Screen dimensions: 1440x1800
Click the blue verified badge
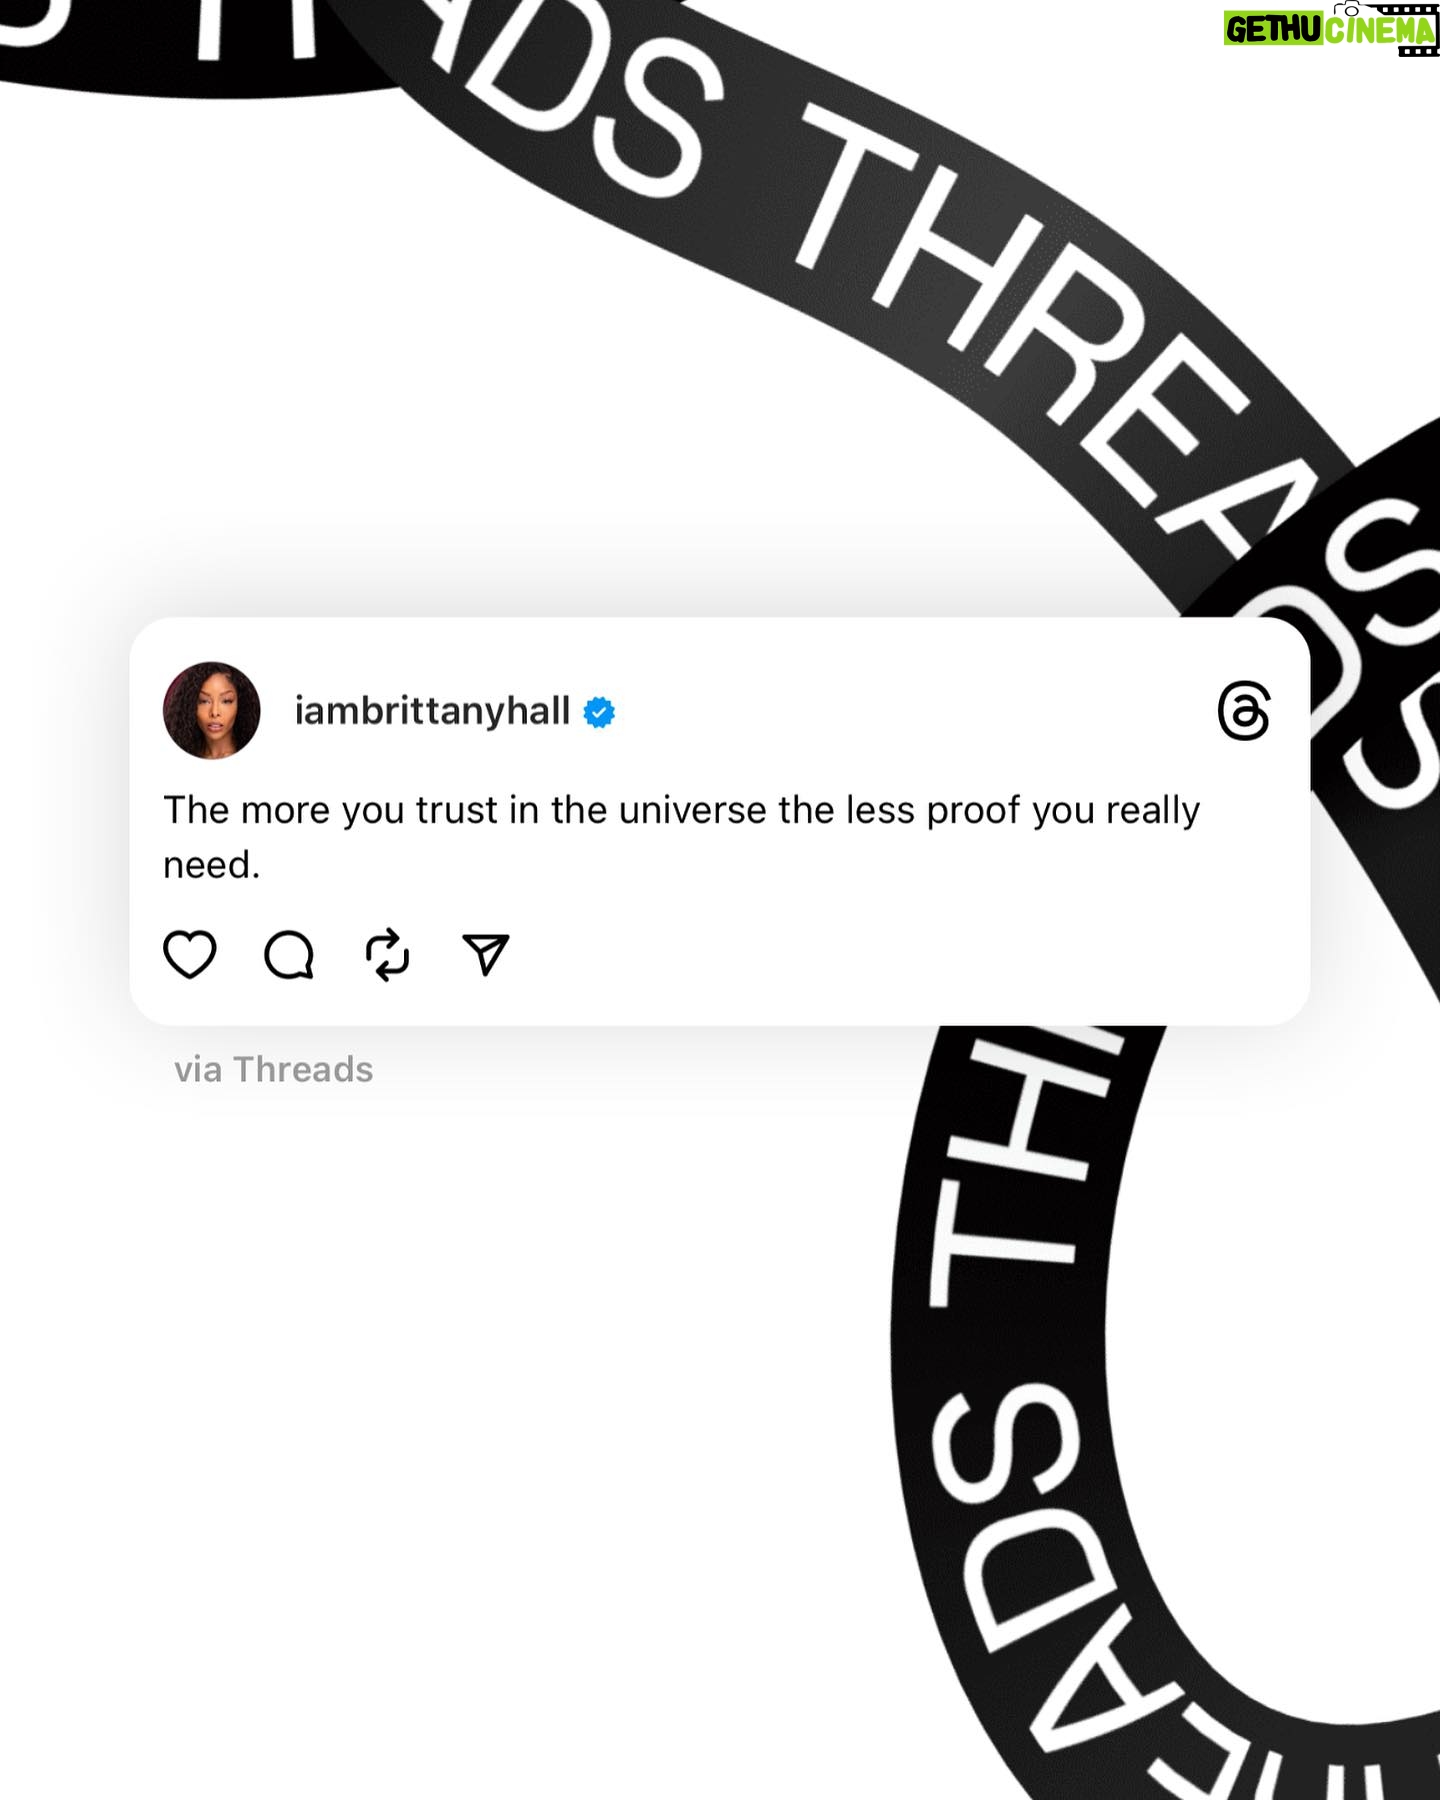coord(599,713)
